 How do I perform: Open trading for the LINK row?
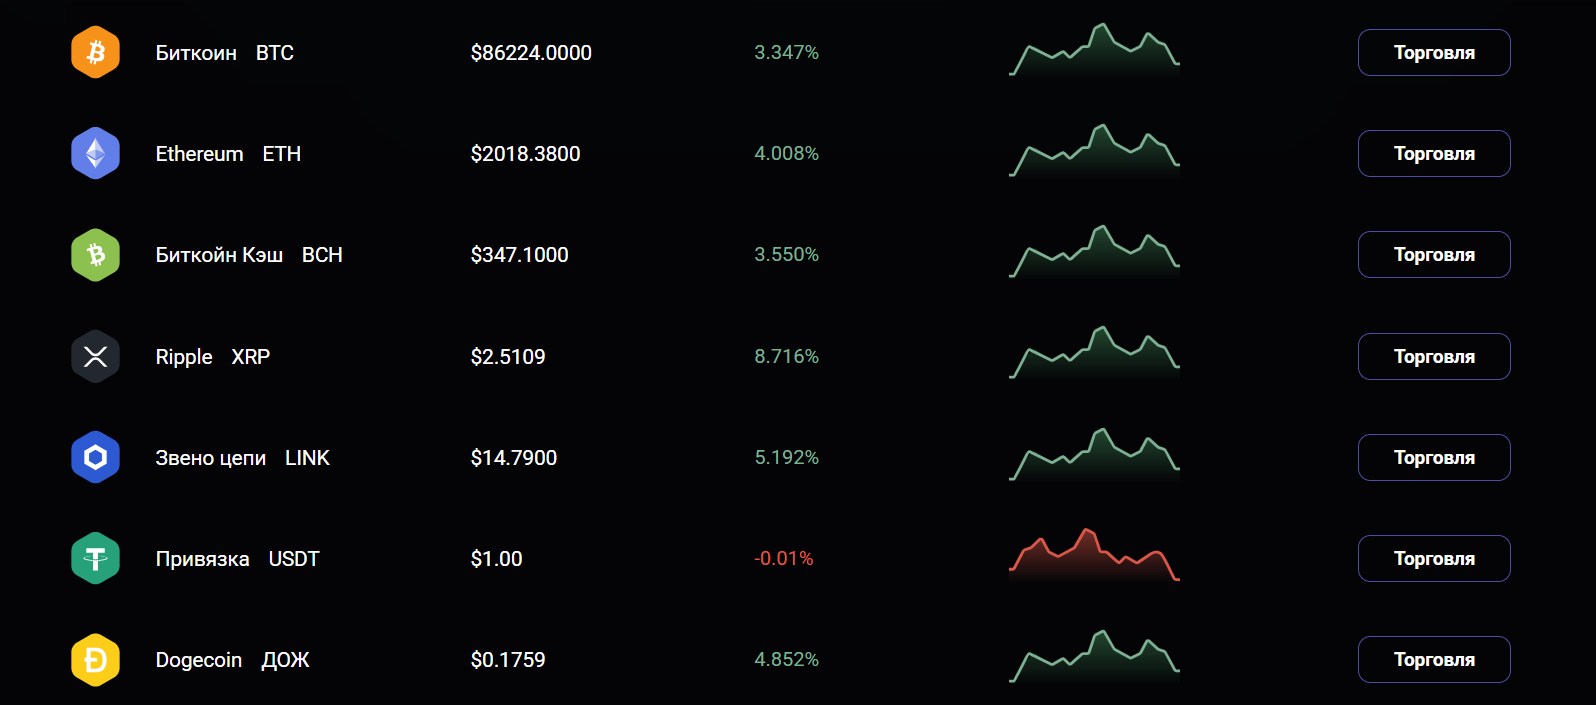coord(1434,457)
